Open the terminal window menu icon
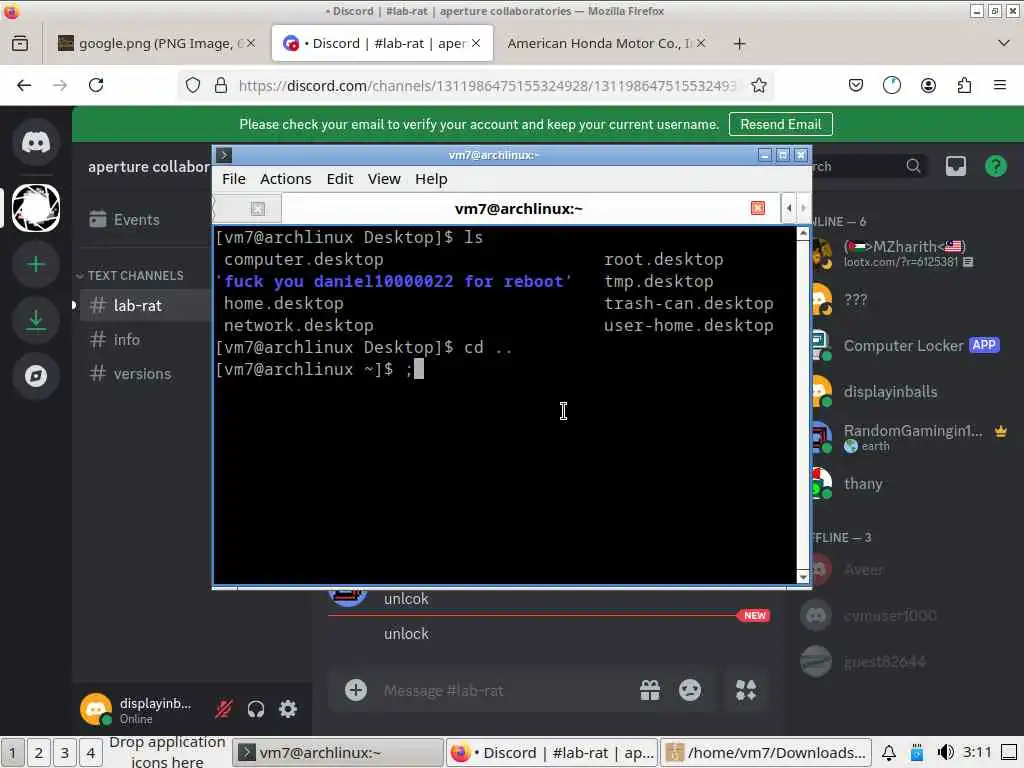 pyautogui.click(x=224, y=155)
